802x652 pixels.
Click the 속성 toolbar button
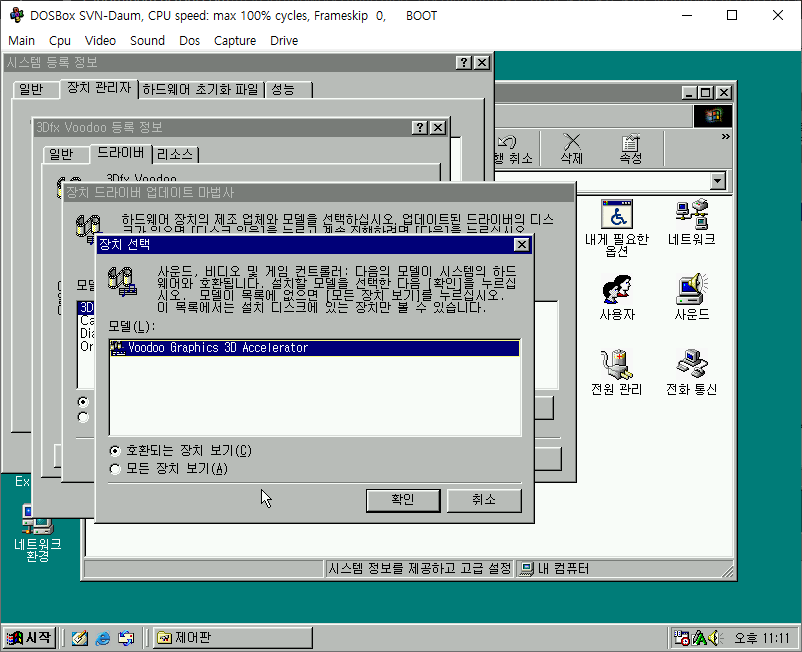coord(630,149)
